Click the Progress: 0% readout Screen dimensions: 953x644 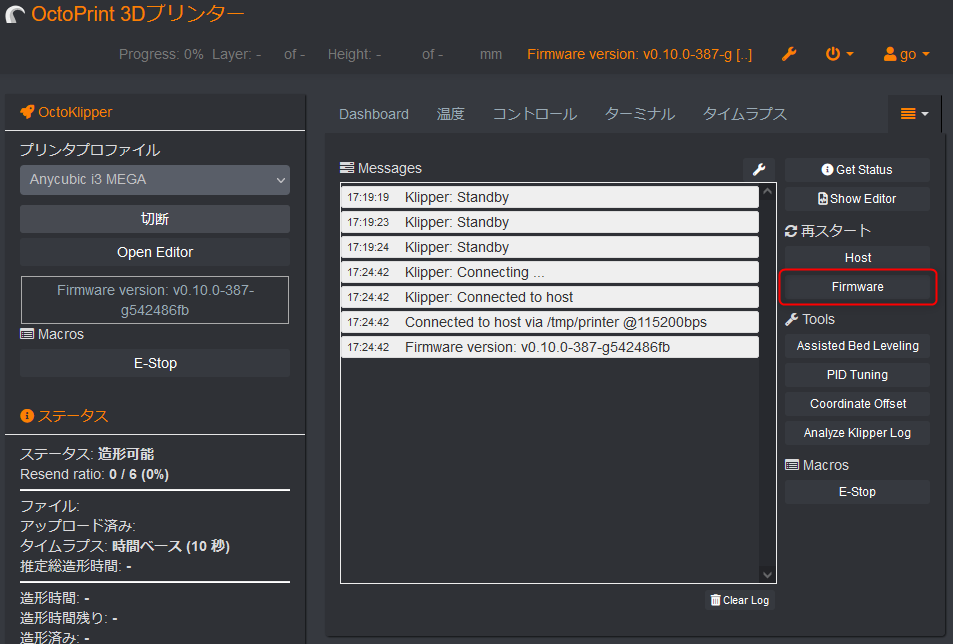click(161, 54)
